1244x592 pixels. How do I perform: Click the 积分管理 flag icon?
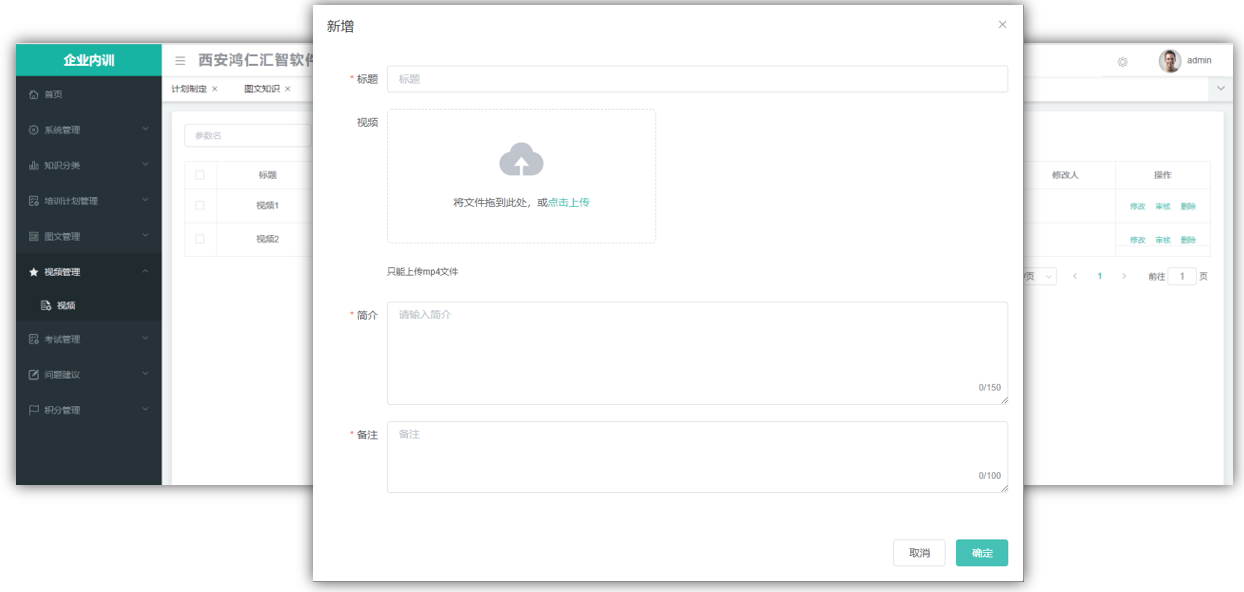point(34,410)
